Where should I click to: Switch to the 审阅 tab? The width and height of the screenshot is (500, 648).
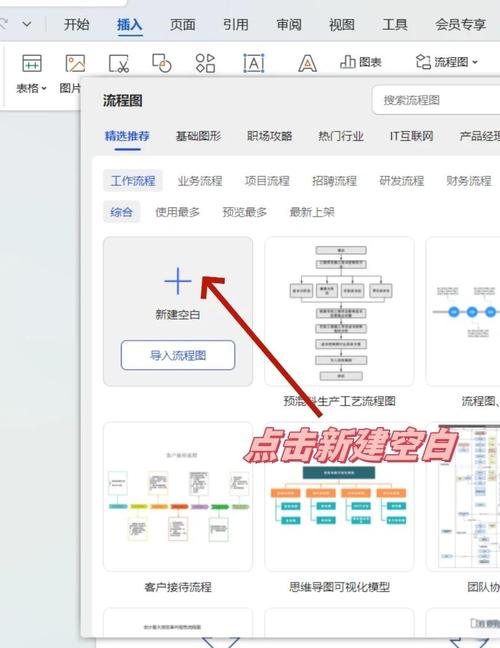(x=289, y=25)
